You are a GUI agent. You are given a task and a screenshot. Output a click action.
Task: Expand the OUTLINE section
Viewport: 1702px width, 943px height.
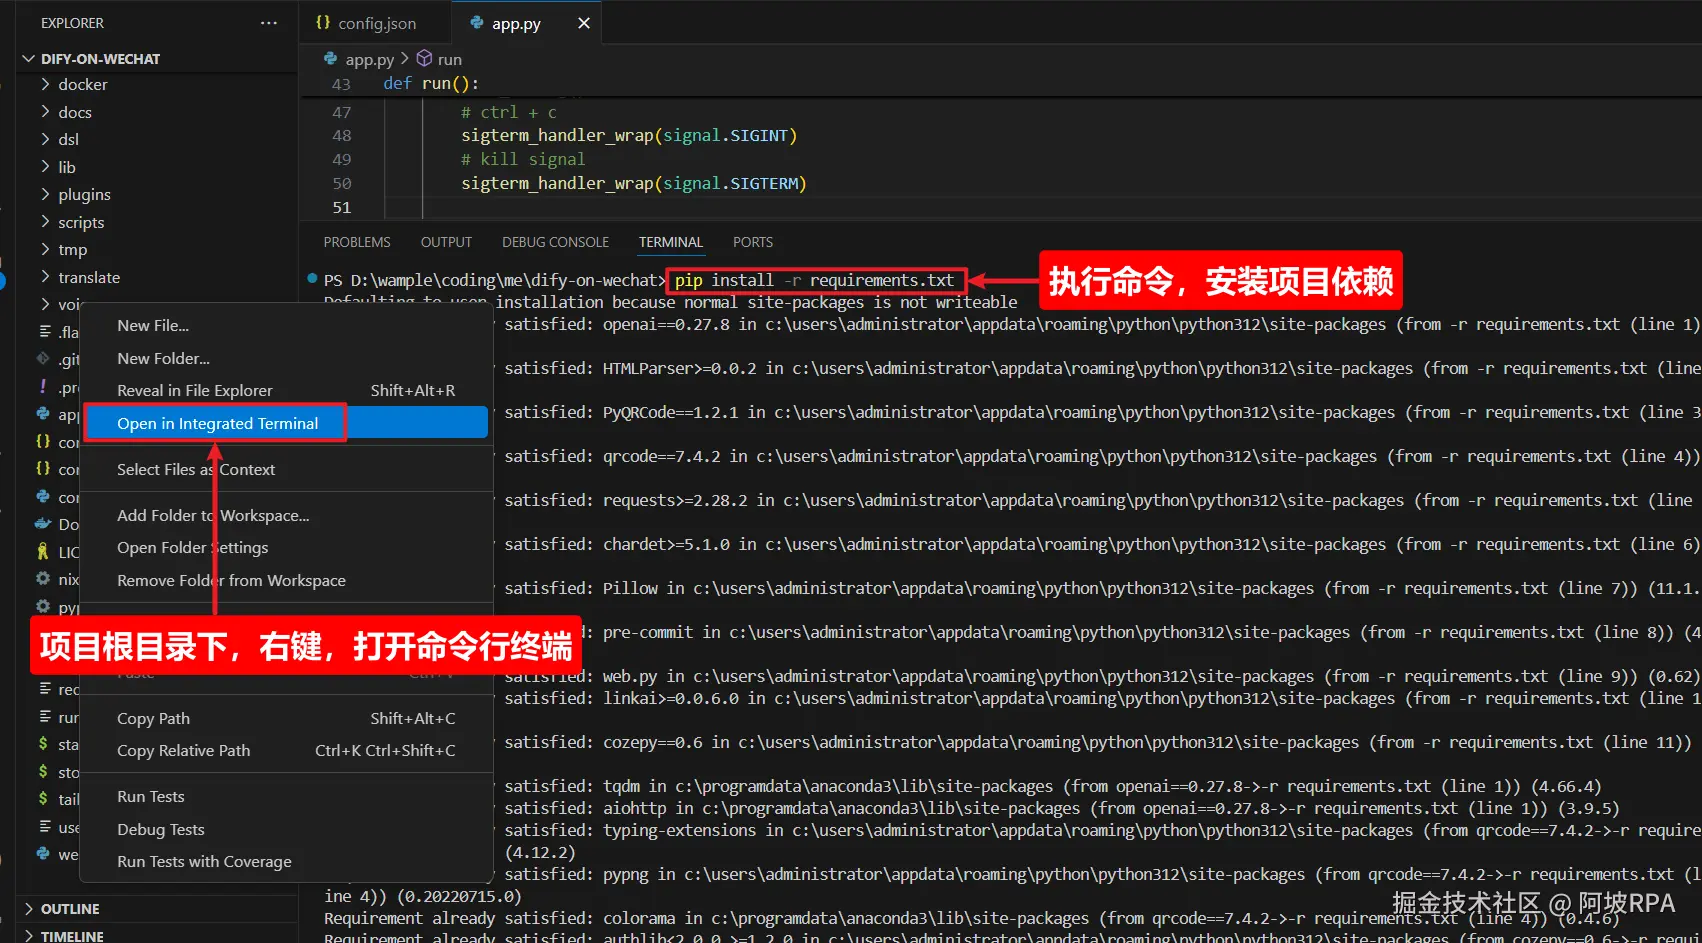click(158, 909)
